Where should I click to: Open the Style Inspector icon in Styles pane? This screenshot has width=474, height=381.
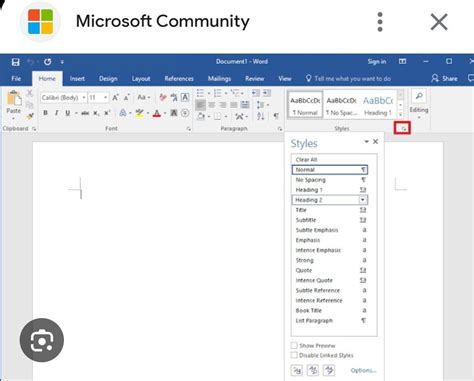click(313, 370)
